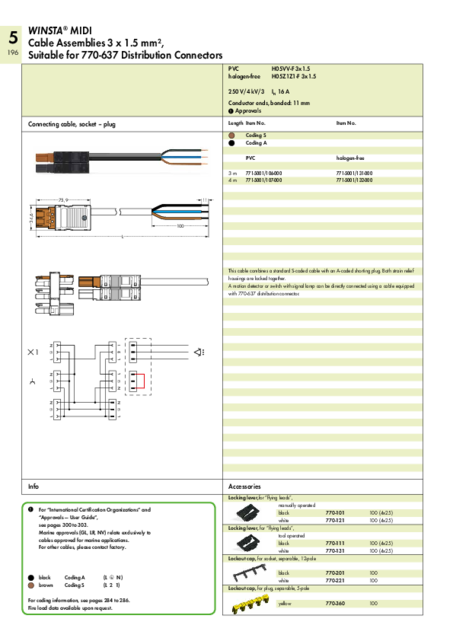Click the 'PVC' column label above item numbers
The width and height of the screenshot is (453, 641).
250,158
